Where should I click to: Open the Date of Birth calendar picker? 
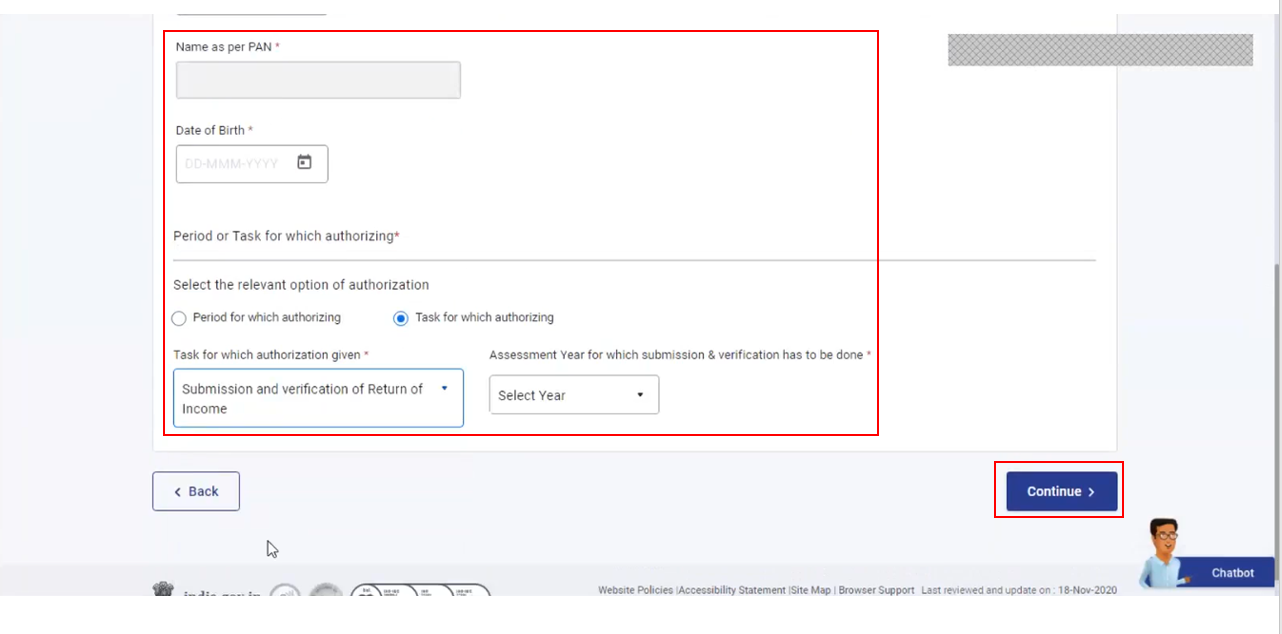point(305,163)
